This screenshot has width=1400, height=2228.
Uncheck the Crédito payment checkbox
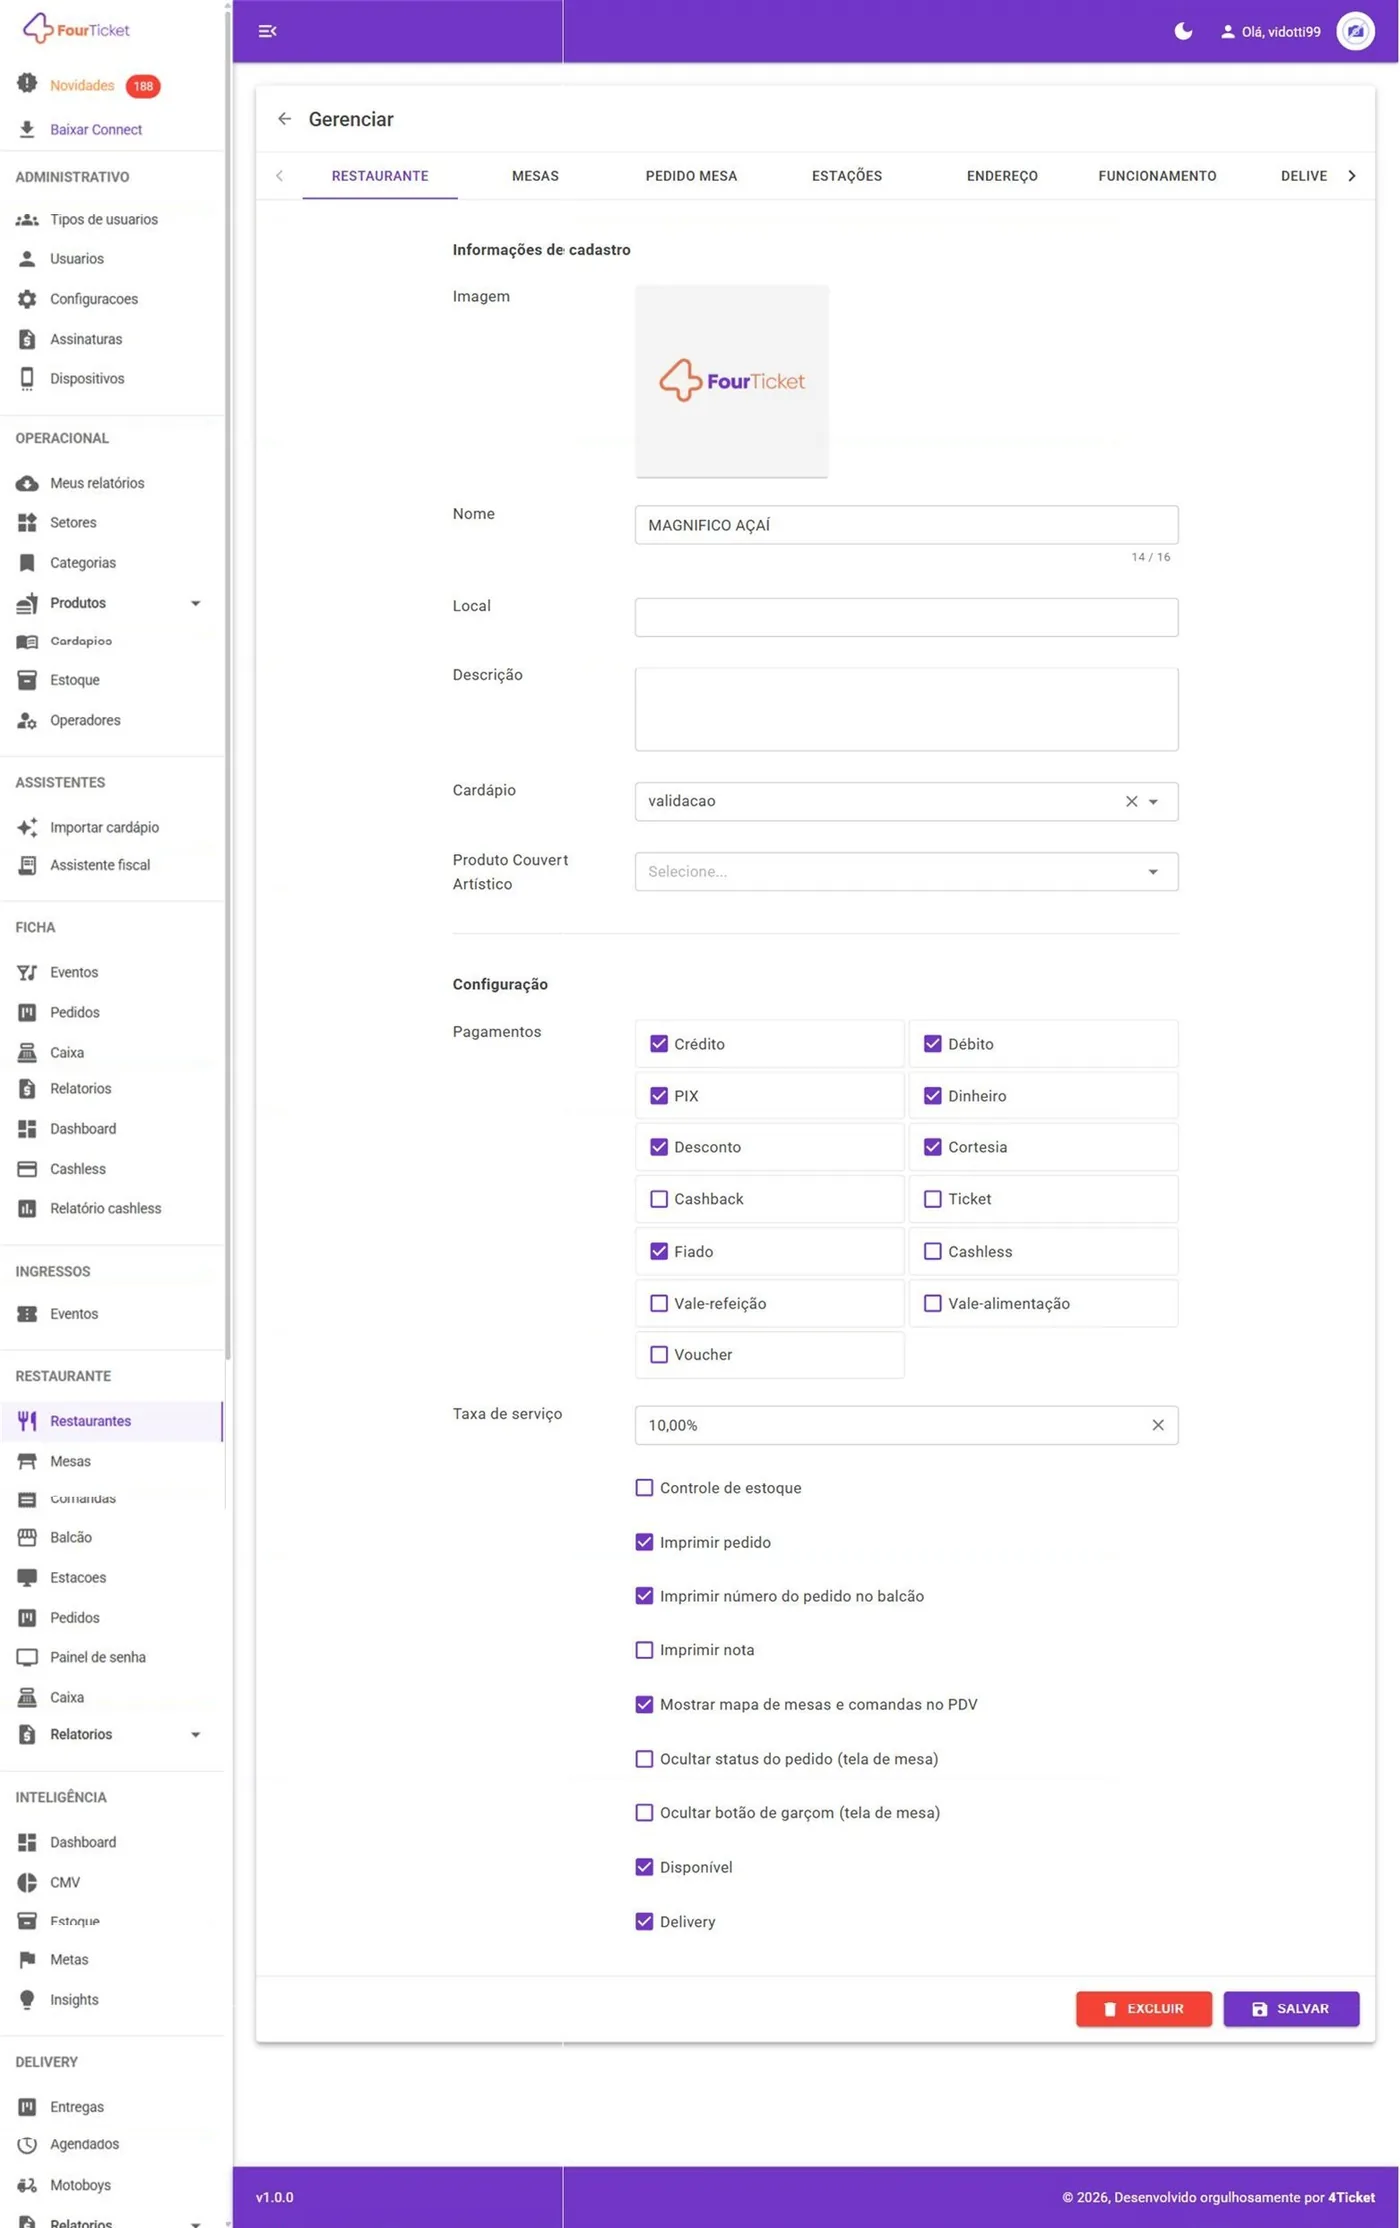click(658, 1044)
